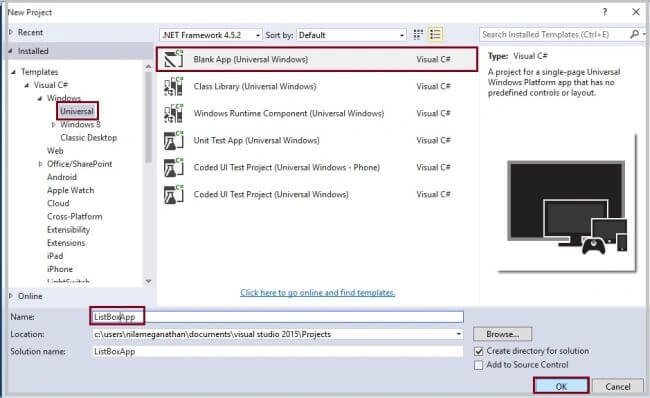The width and height of the screenshot is (650, 398).
Task: Click the Solution name input field
Action: click(277, 352)
